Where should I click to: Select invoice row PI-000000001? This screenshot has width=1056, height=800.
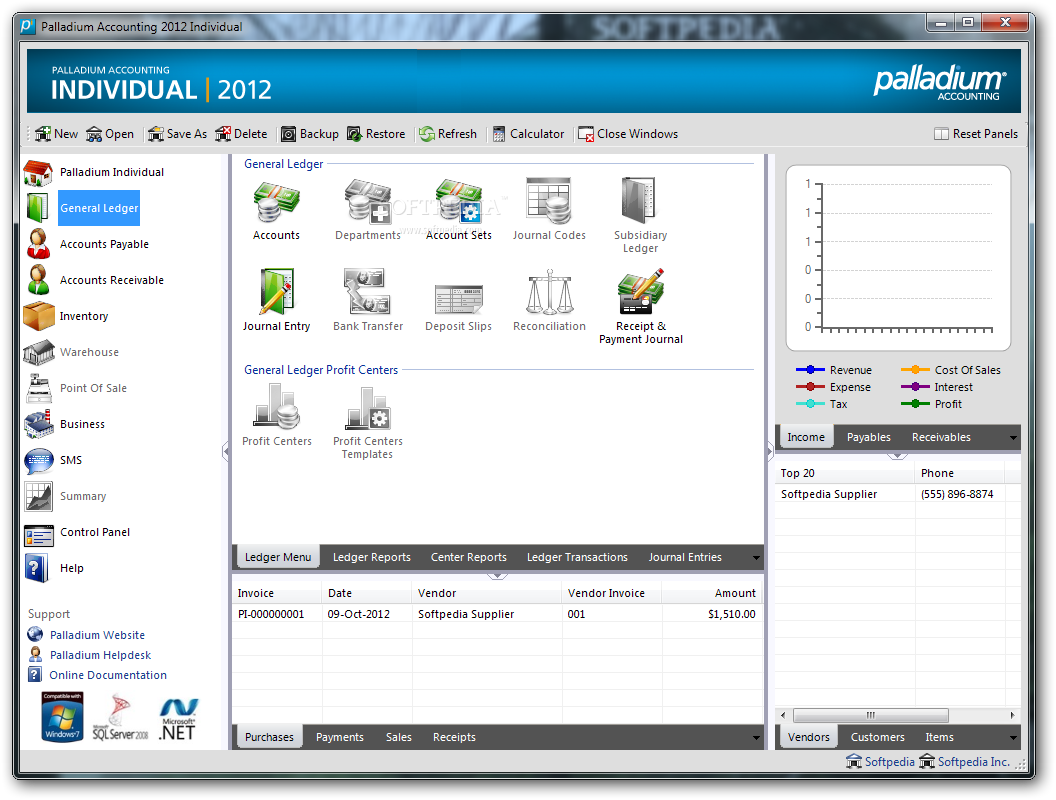497,615
